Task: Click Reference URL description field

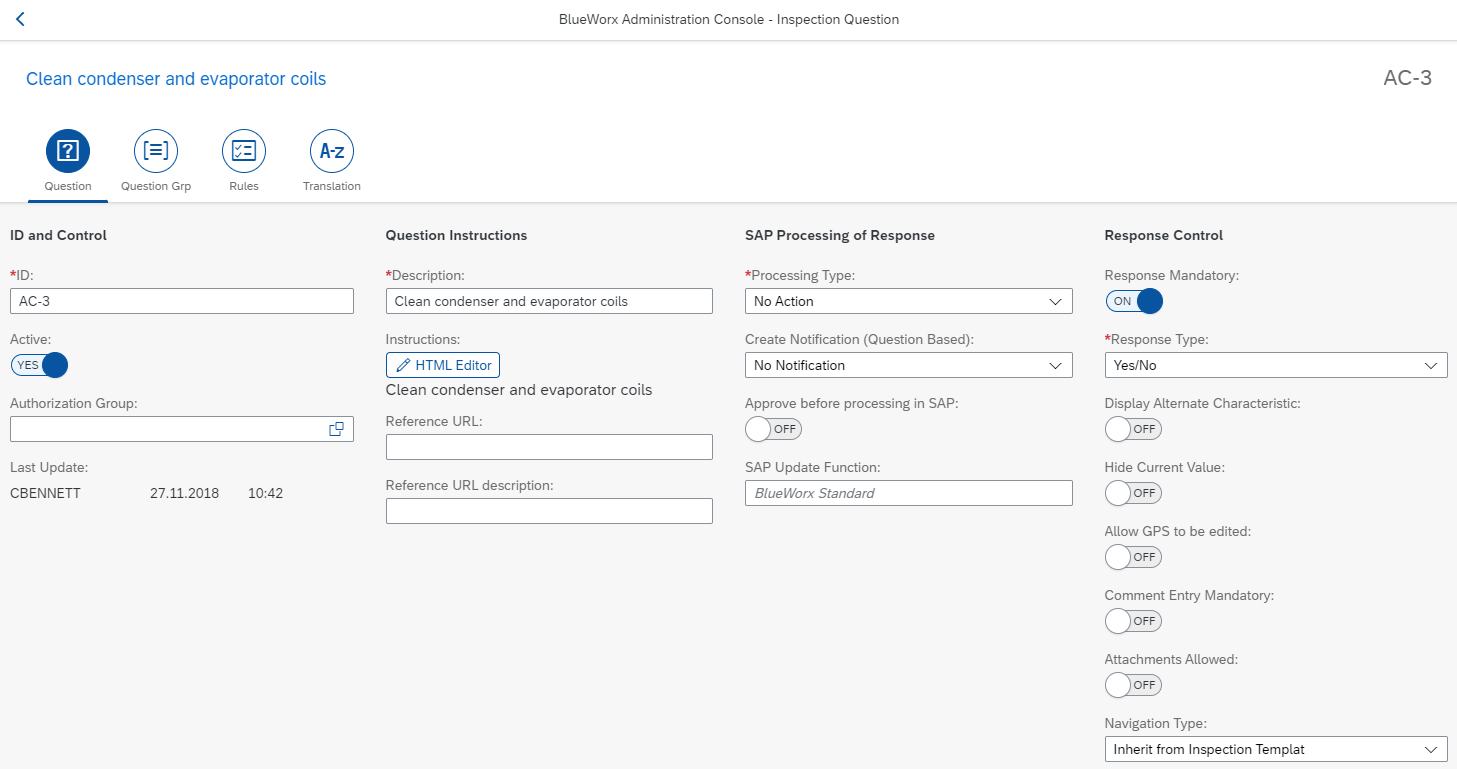Action: 549,511
